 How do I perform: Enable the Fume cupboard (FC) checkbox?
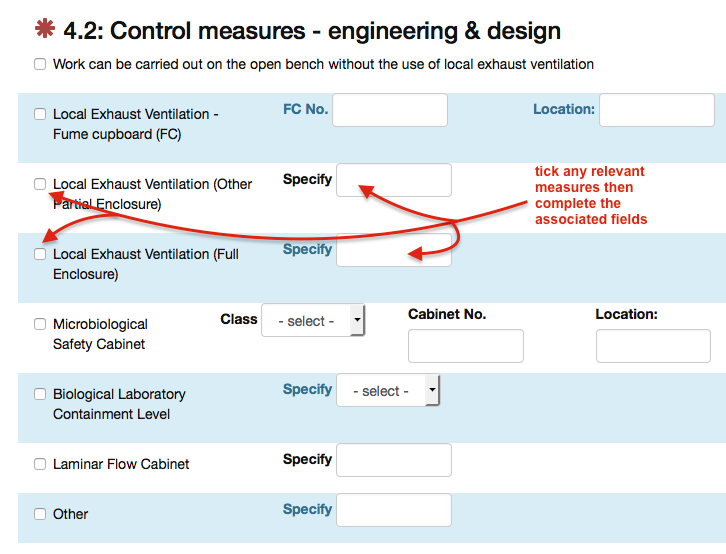click(x=40, y=114)
